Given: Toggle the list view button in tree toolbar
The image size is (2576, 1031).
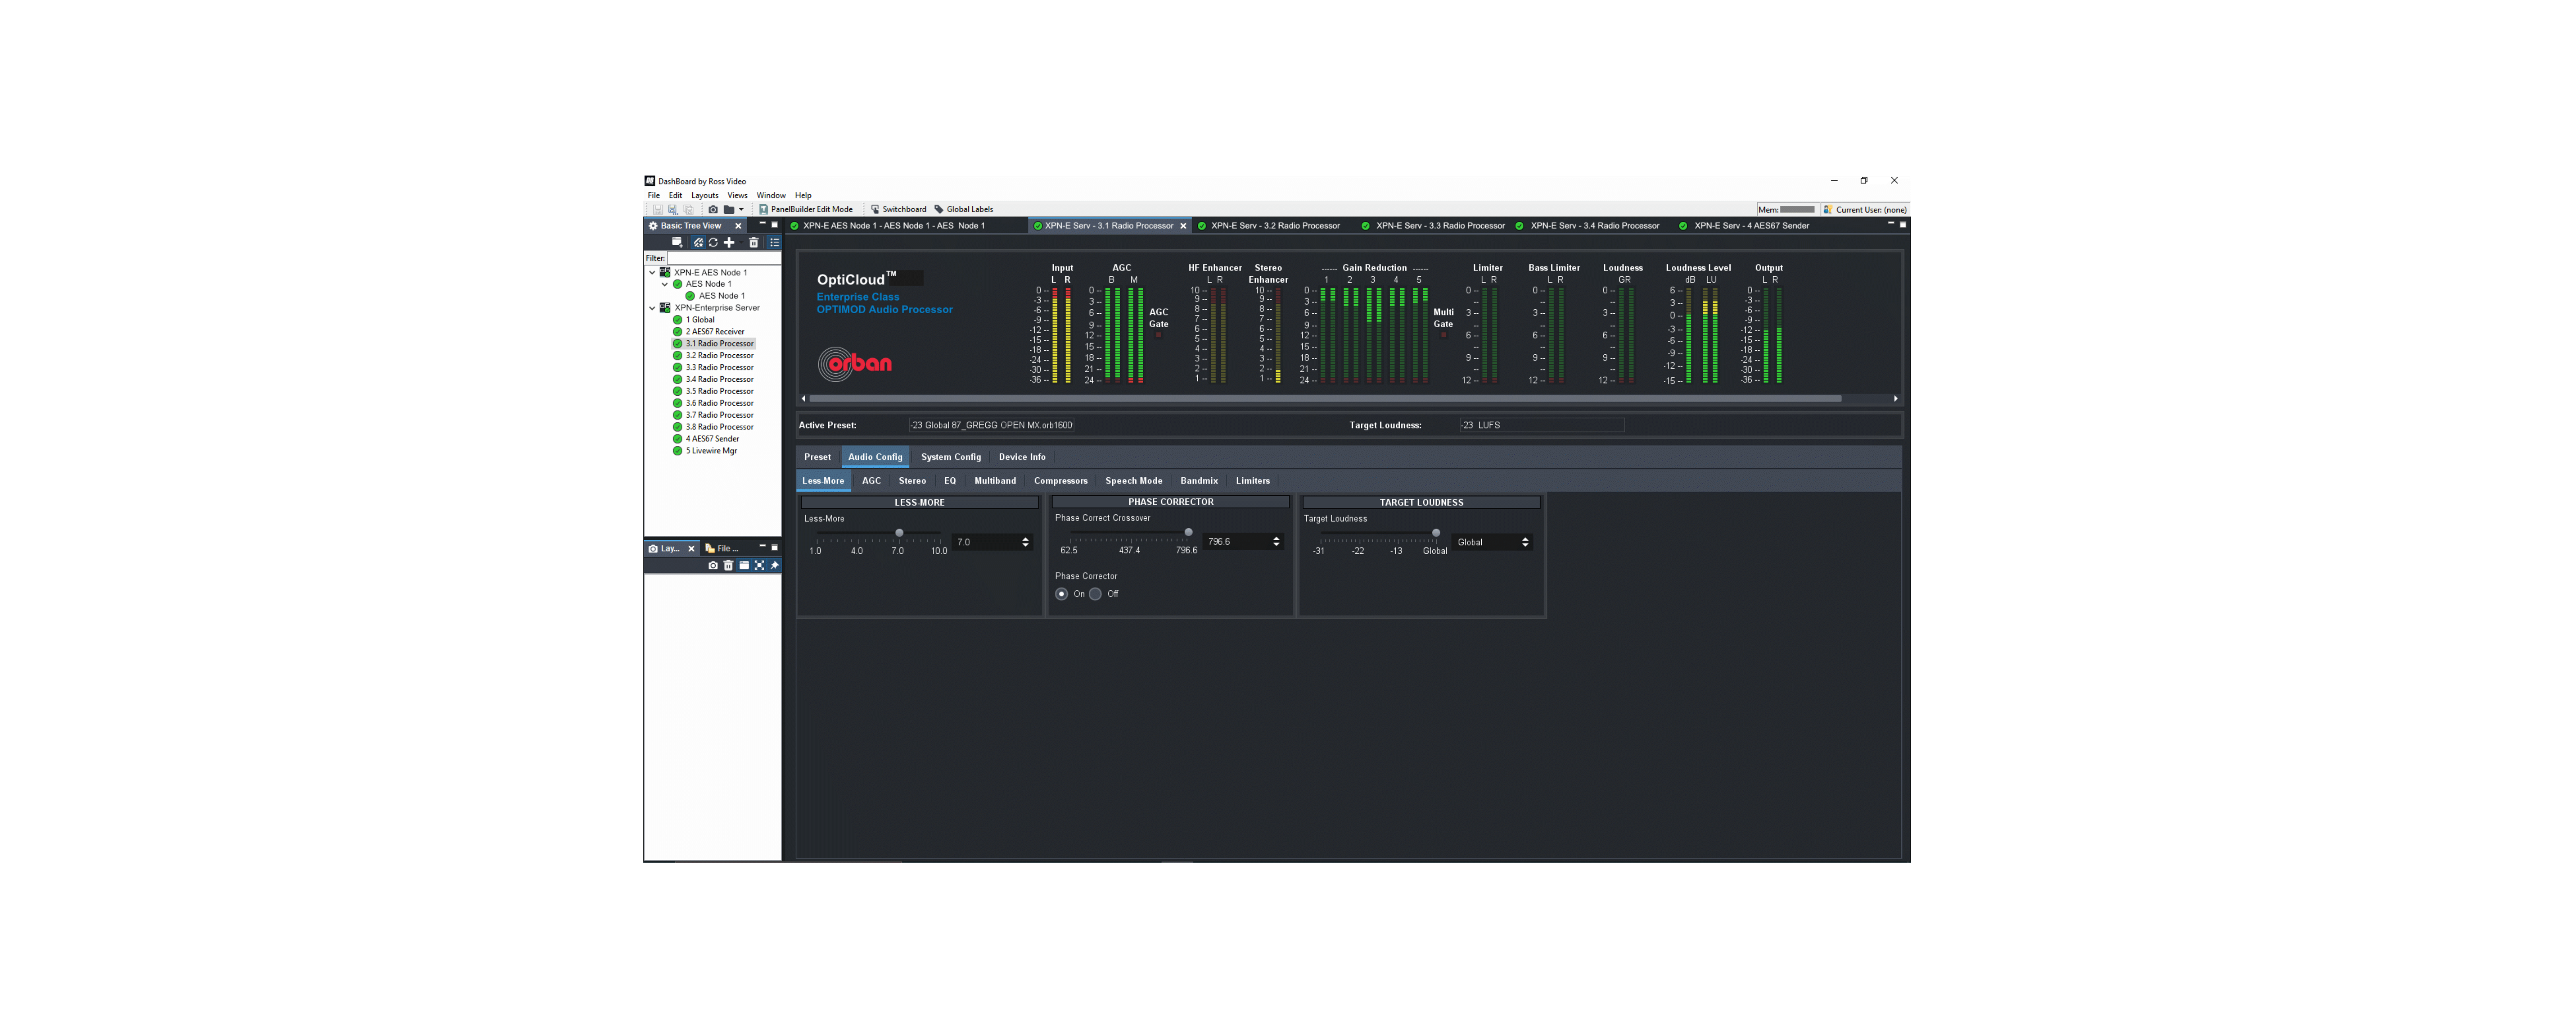Looking at the screenshot, I should point(774,243).
